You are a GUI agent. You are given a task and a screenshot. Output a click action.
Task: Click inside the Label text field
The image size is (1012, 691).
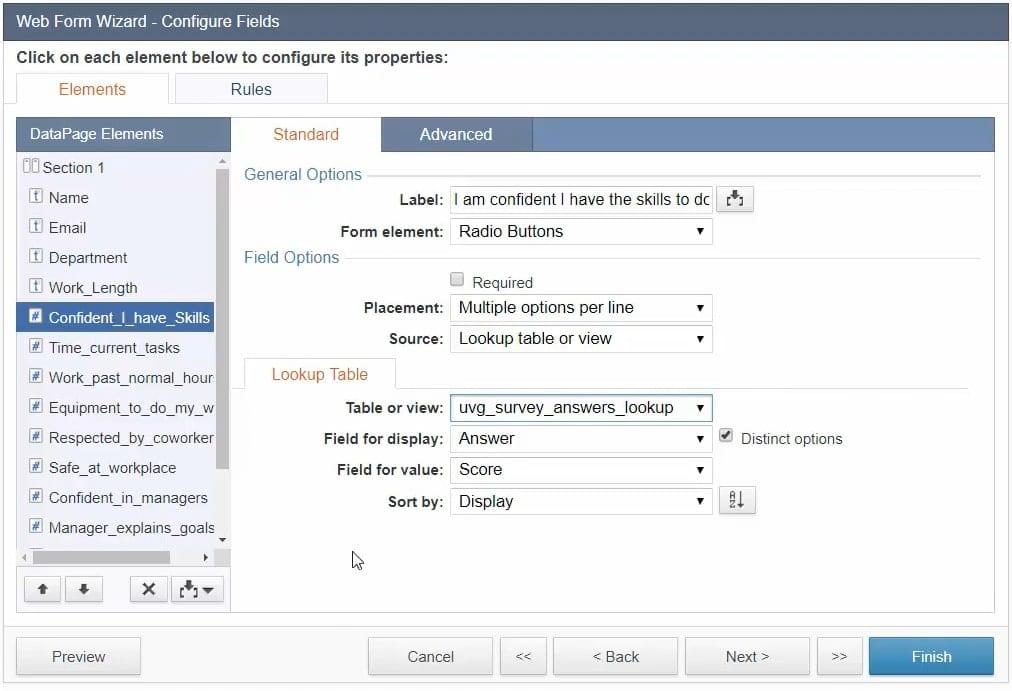[581, 199]
